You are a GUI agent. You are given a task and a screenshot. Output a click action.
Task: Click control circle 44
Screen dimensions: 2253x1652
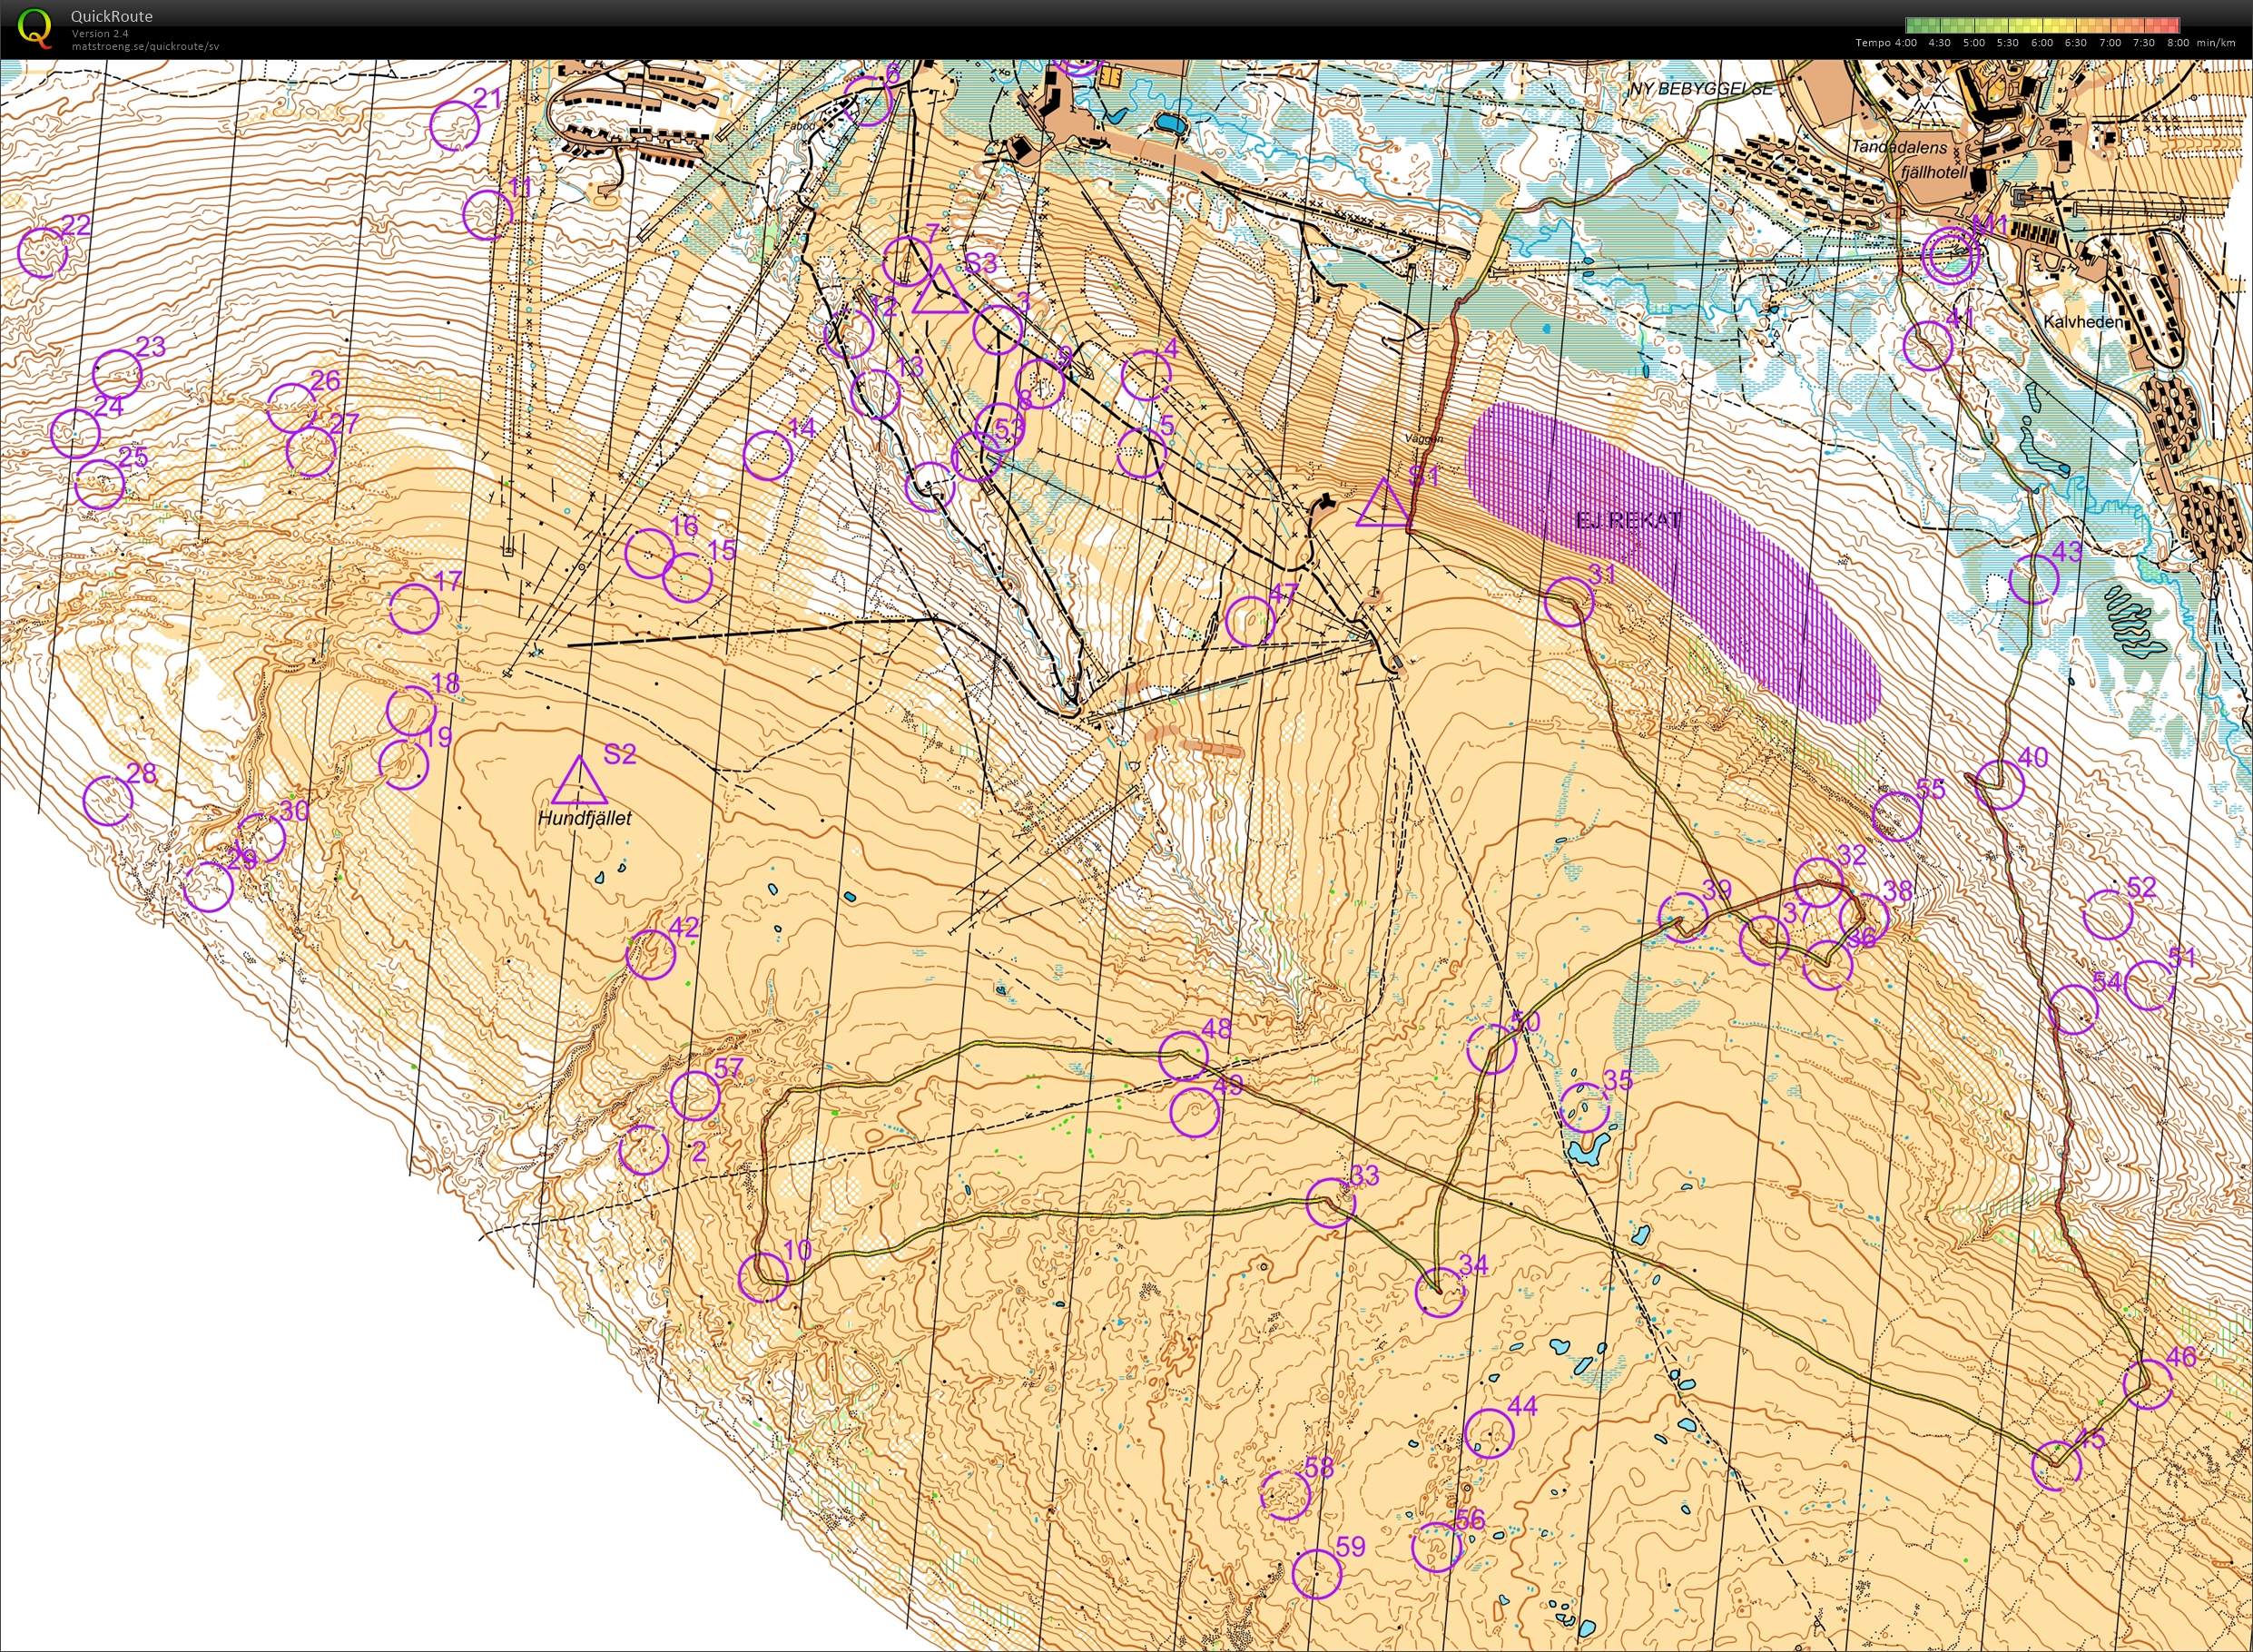point(1489,1433)
